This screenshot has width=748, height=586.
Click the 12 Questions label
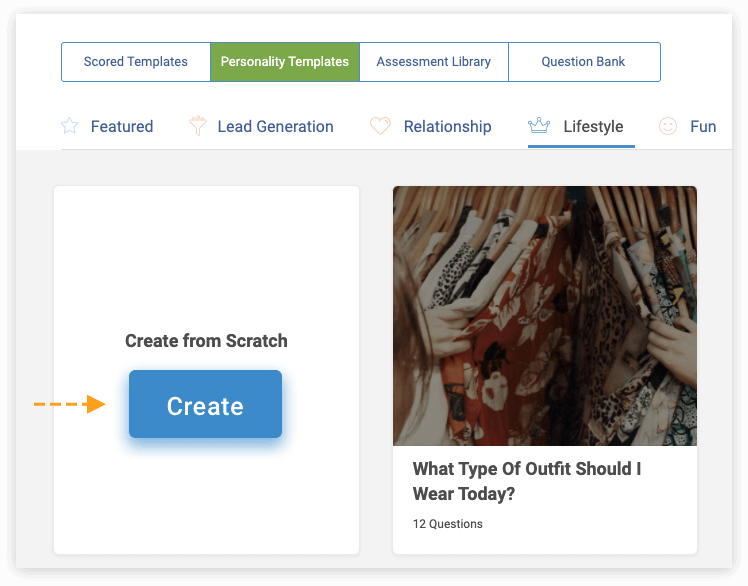(447, 524)
